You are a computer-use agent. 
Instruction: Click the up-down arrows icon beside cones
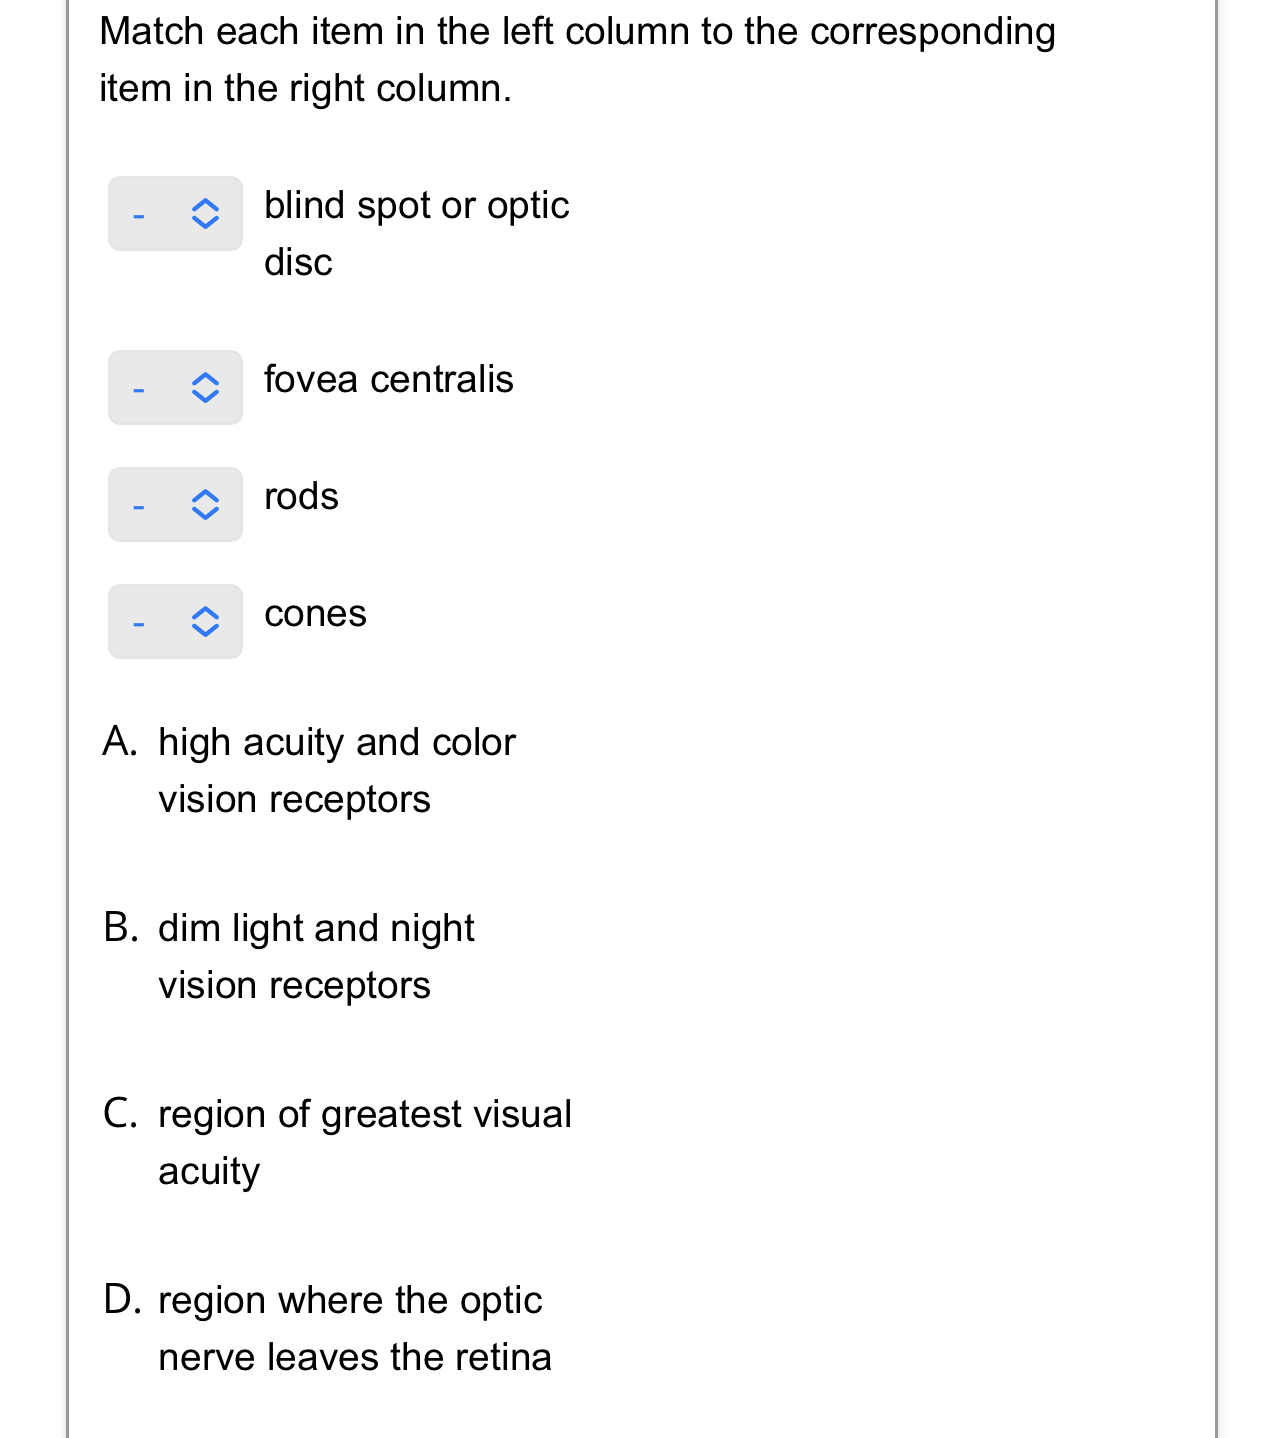click(x=205, y=622)
